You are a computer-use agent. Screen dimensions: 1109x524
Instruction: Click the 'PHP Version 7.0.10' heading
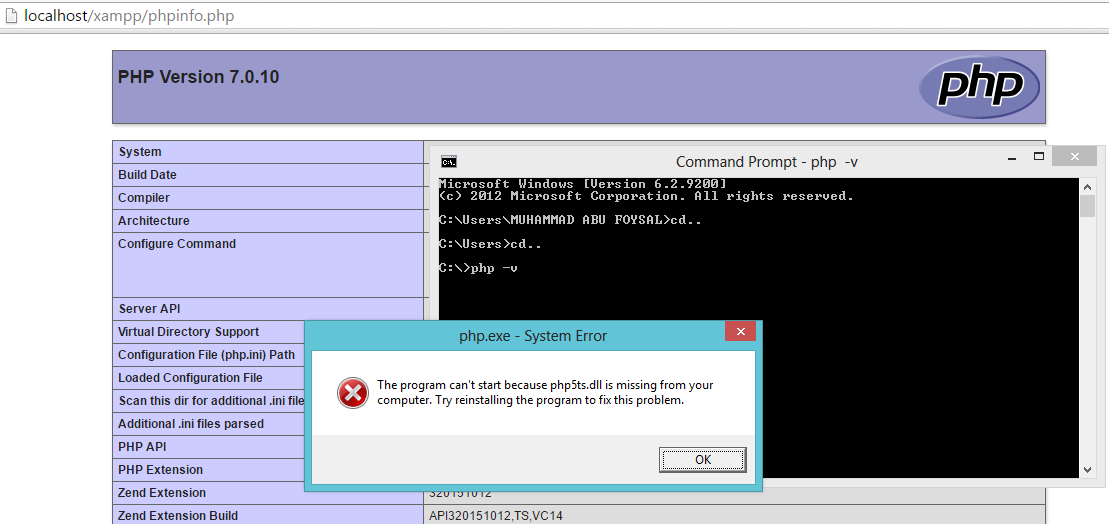pyautogui.click(x=199, y=76)
